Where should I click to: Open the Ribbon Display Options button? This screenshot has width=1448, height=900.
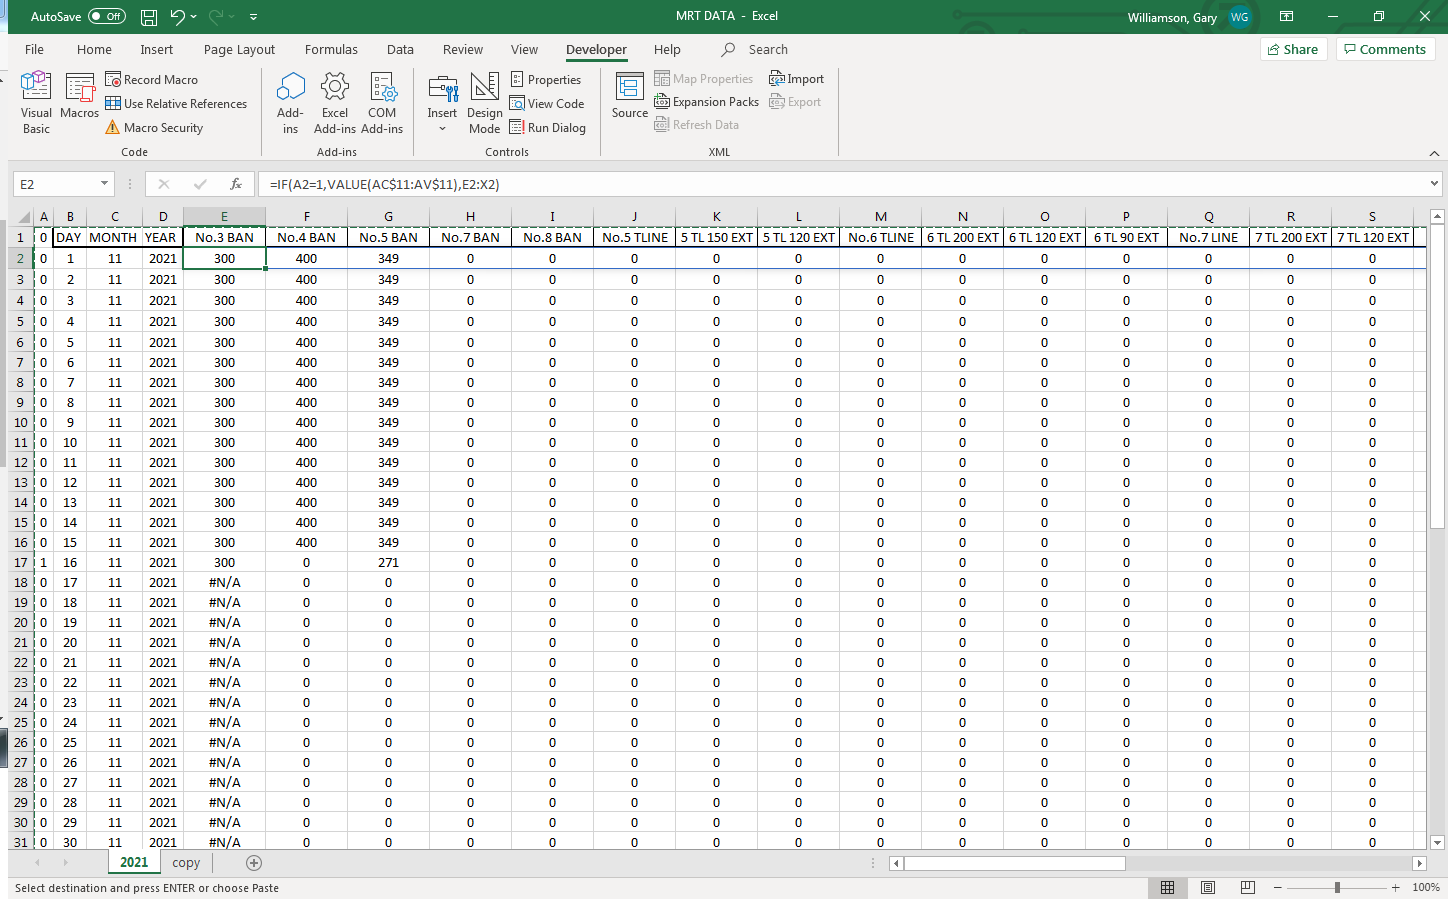pos(1287,17)
